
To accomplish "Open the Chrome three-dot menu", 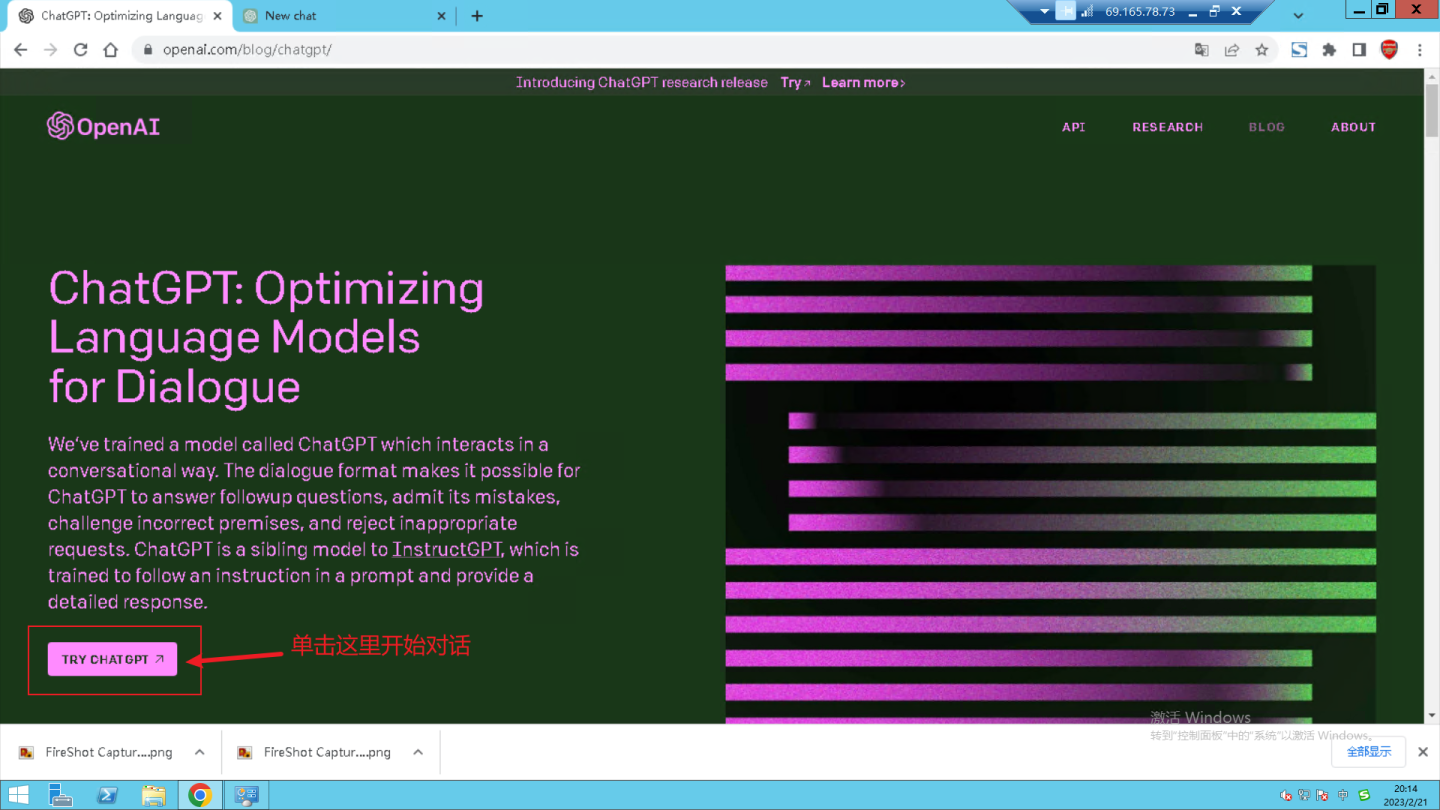I will [1420, 50].
